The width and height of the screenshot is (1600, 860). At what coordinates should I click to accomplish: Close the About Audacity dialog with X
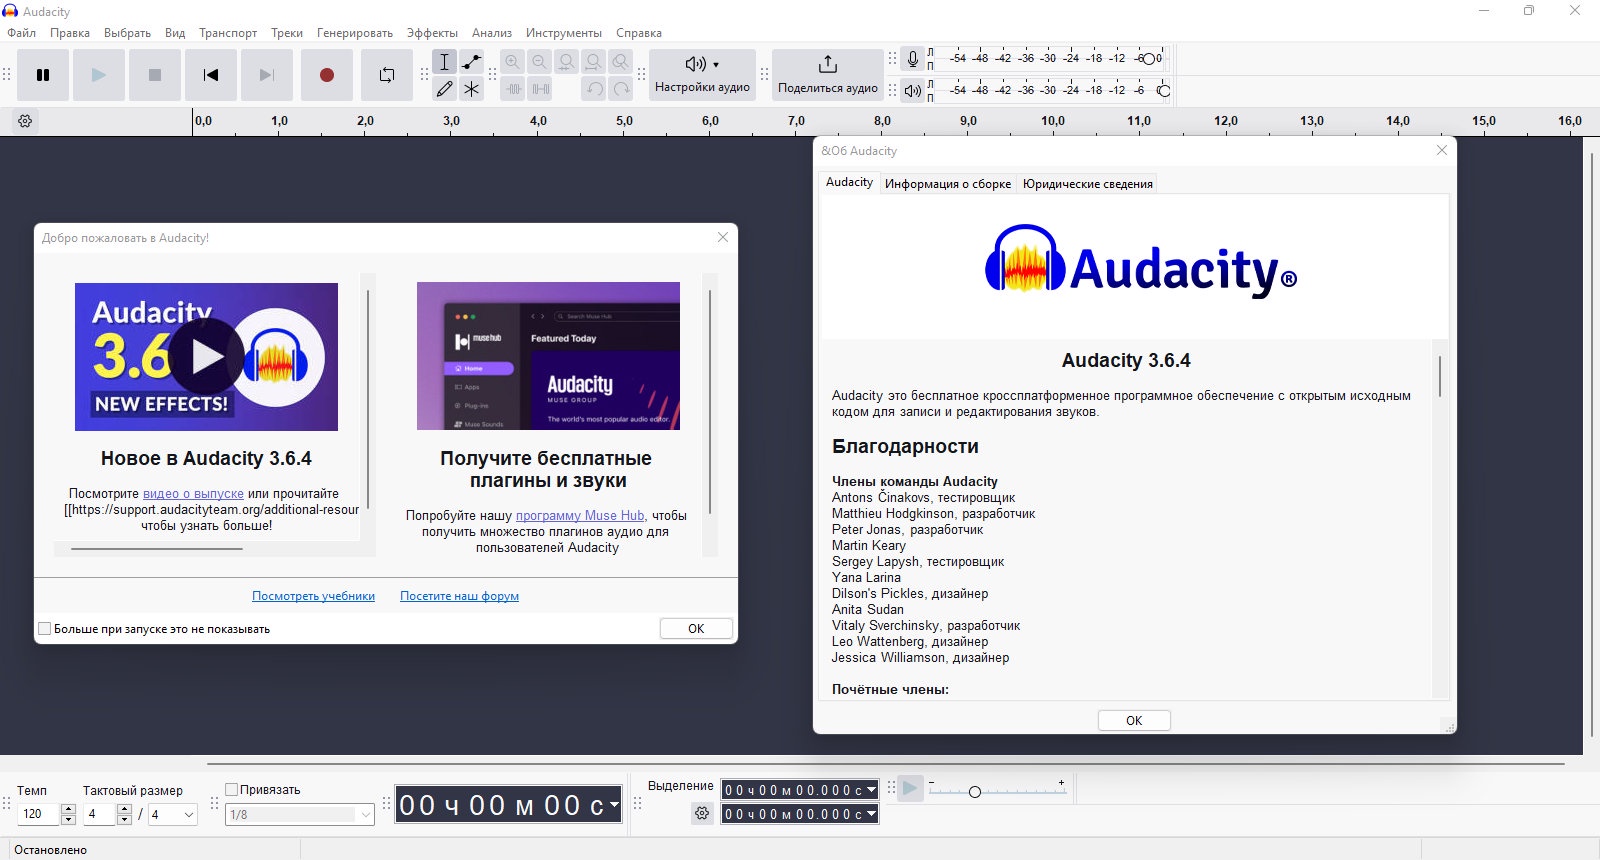pyautogui.click(x=1441, y=150)
